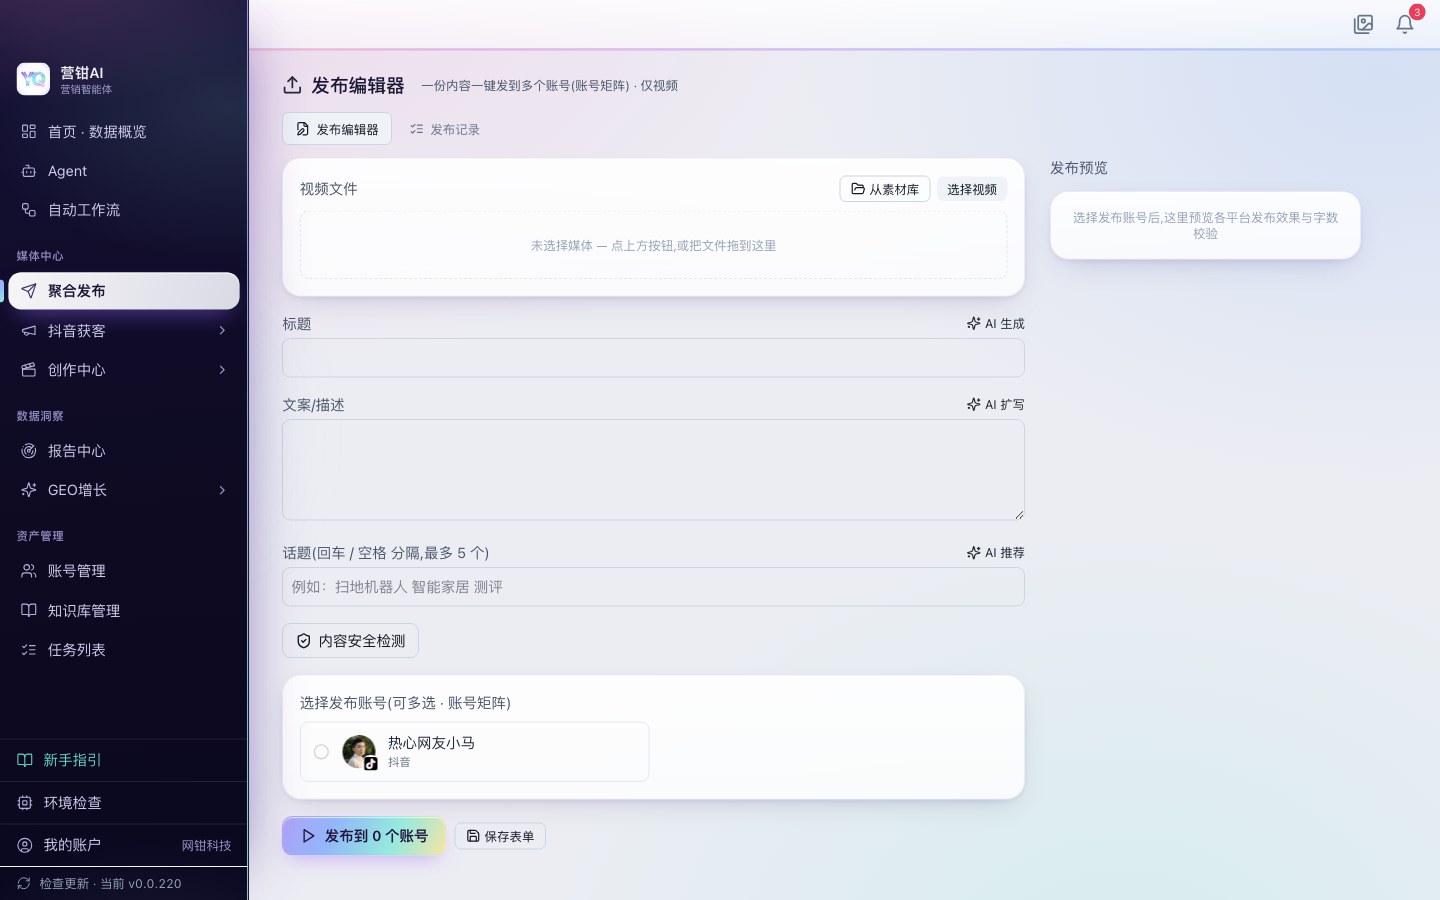Open the 账号管理 menu item
This screenshot has height=900, width=1440.
point(124,571)
